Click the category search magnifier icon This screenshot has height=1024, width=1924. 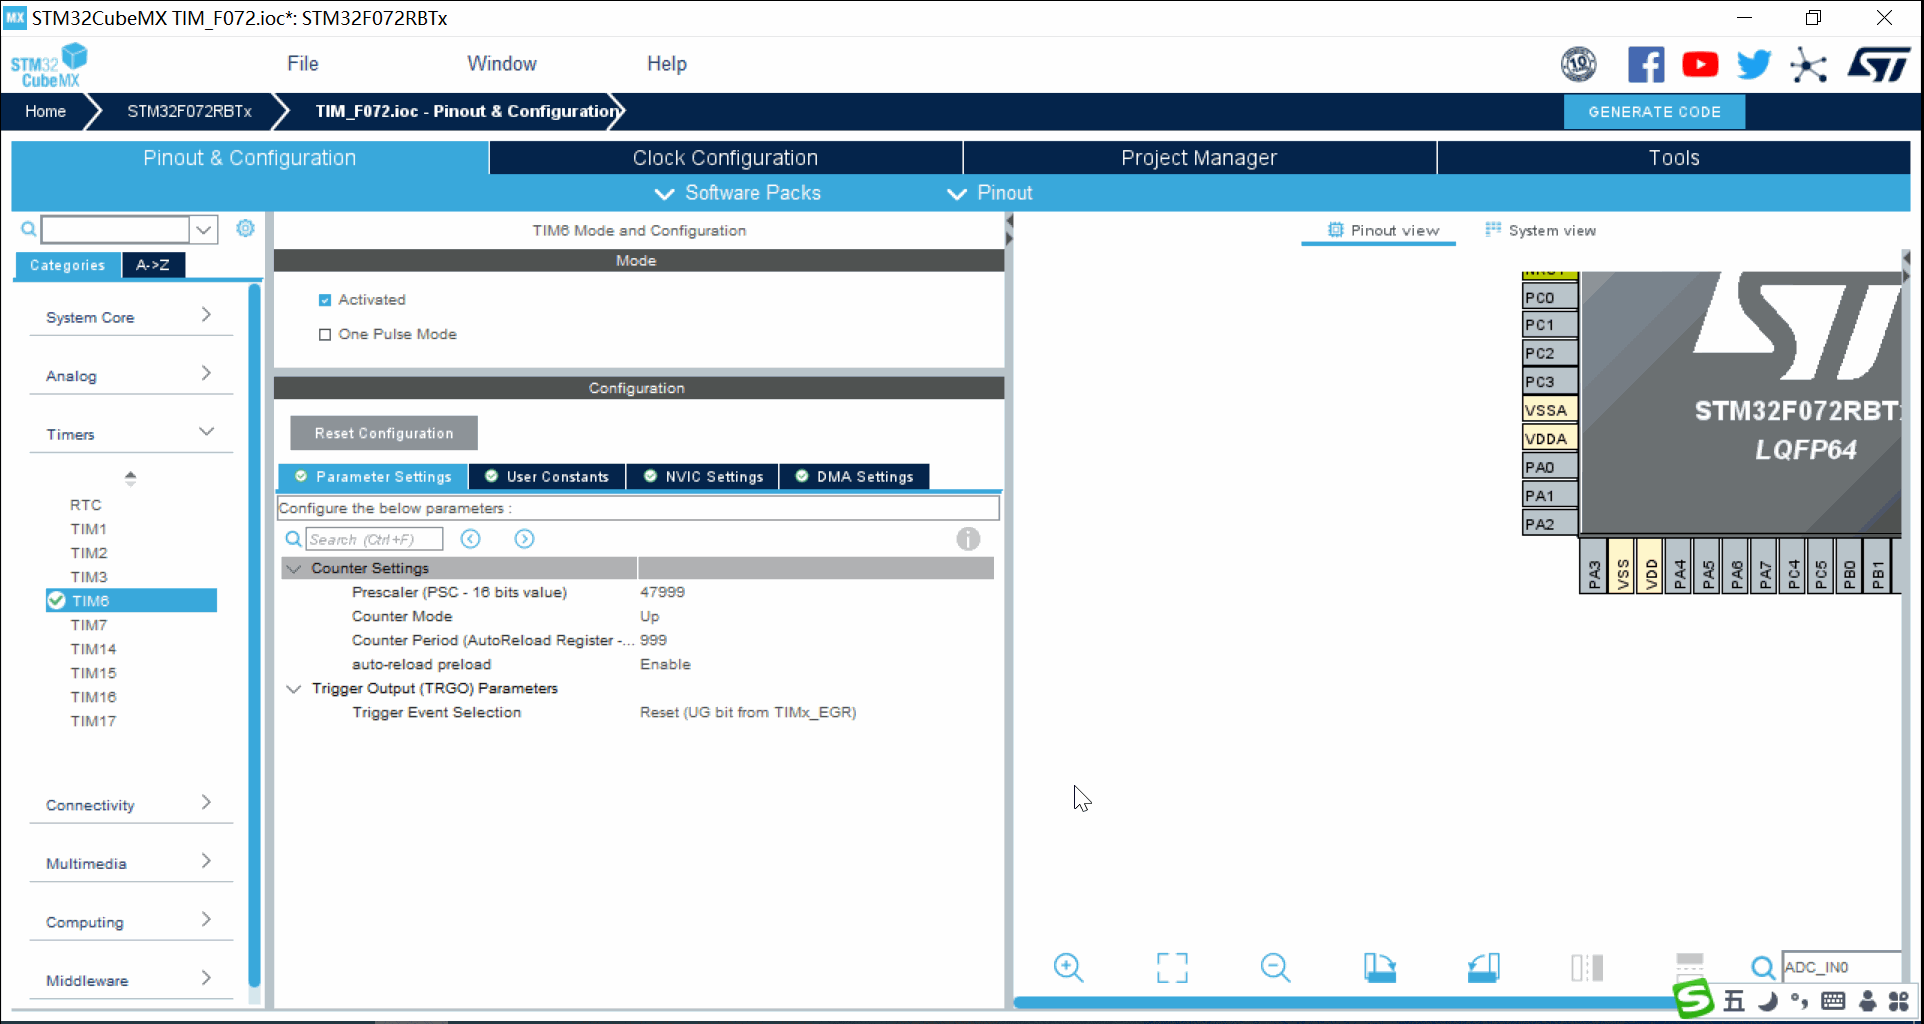29,229
